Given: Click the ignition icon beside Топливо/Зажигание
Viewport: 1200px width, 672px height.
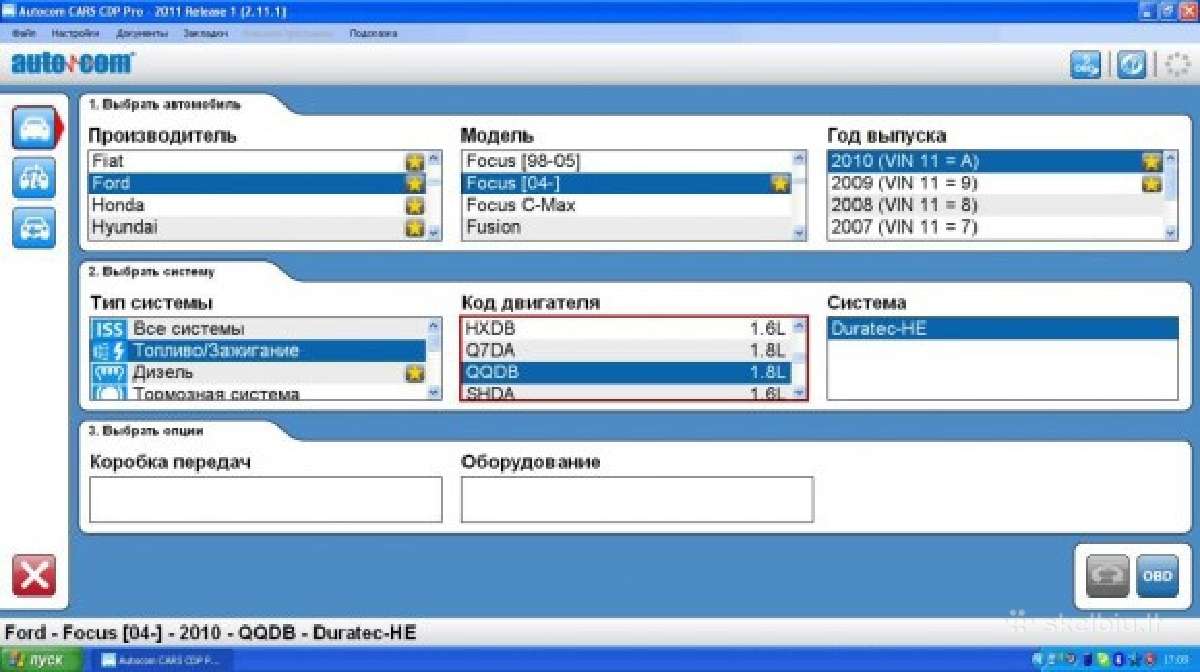Looking at the screenshot, I should (109, 351).
